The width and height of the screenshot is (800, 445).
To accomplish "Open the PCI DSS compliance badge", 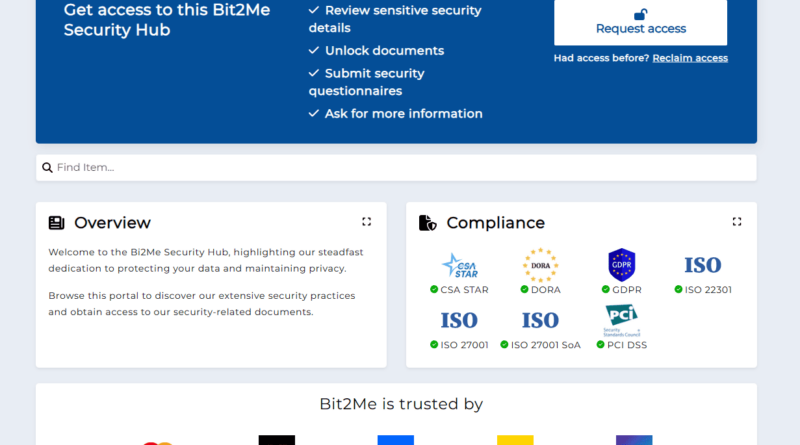I will coord(621,320).
